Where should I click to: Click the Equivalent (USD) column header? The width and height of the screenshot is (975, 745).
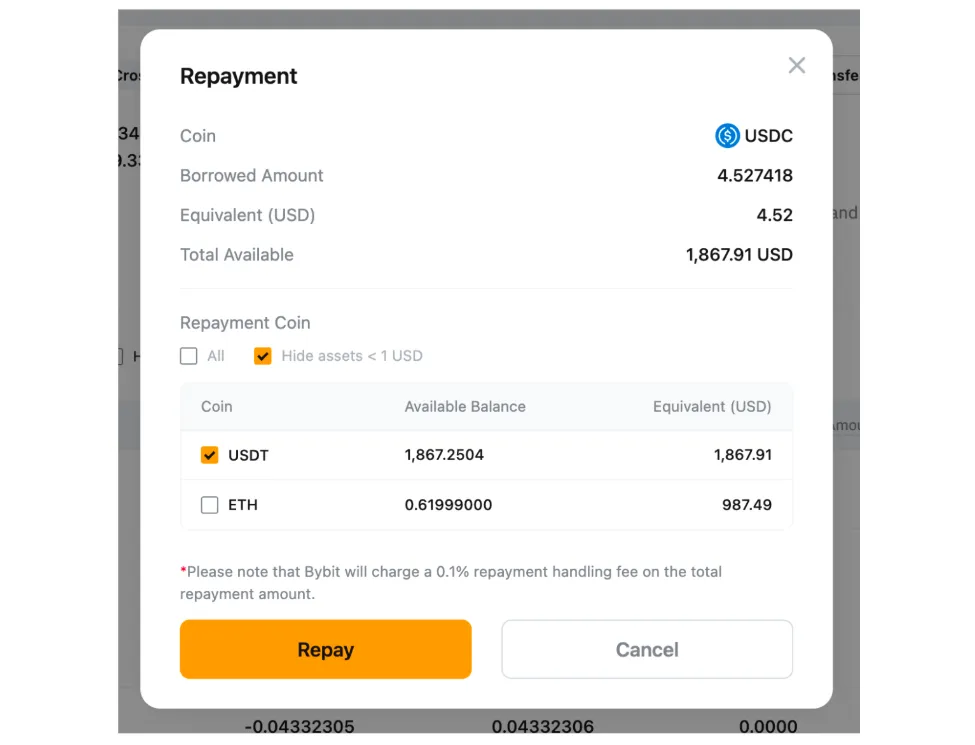[x=712, y=407]
